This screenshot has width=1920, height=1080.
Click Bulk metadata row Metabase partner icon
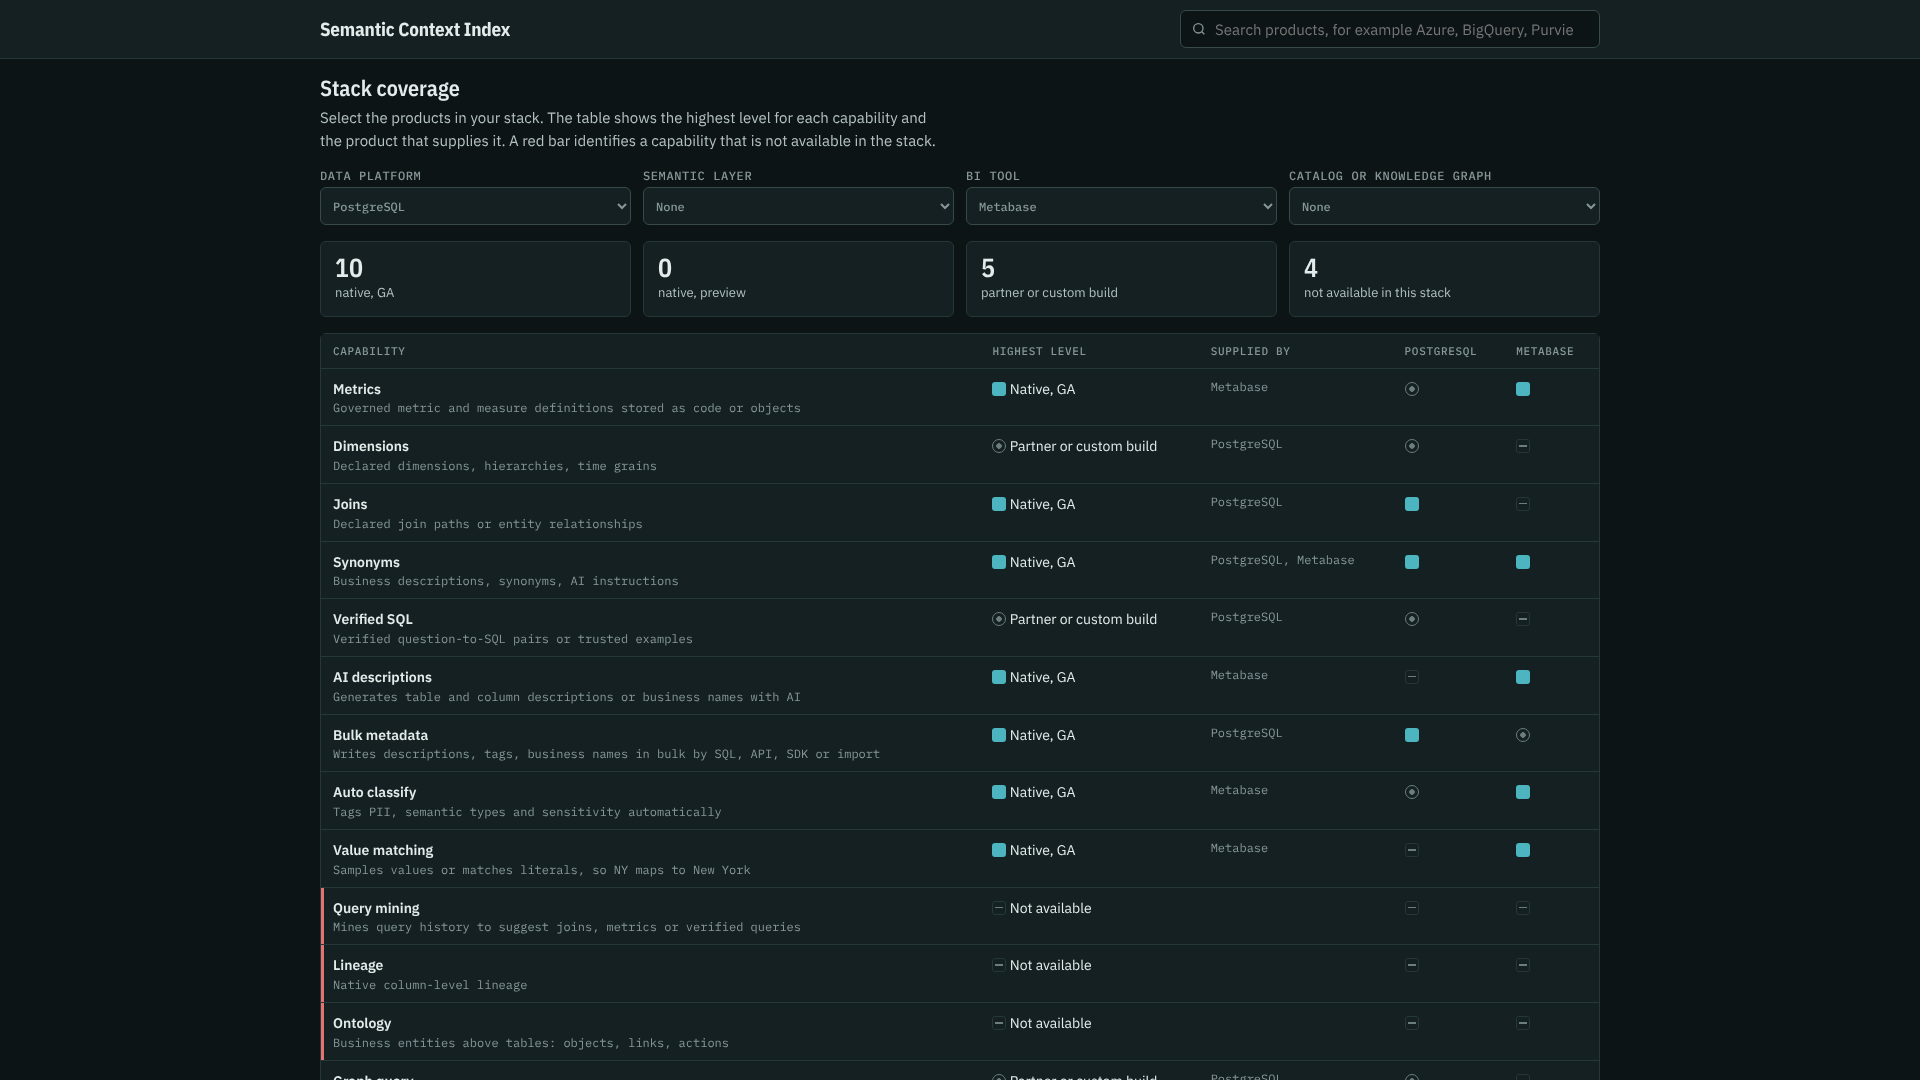coord(1523,735)
